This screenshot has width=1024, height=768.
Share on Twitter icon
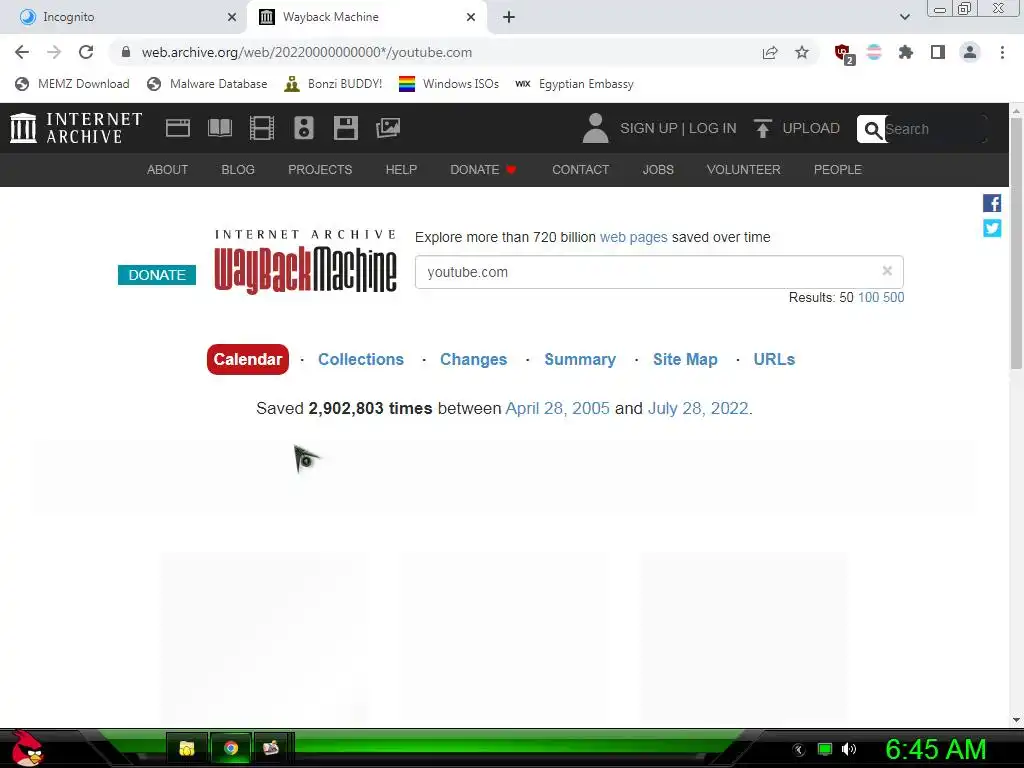click(992, 228)
